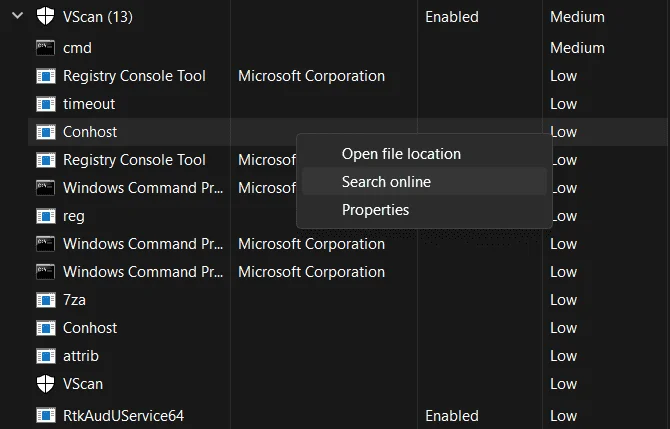Click the RtkAudUService64 icon
Screen dimensions: 670x429
pos(45,415)
